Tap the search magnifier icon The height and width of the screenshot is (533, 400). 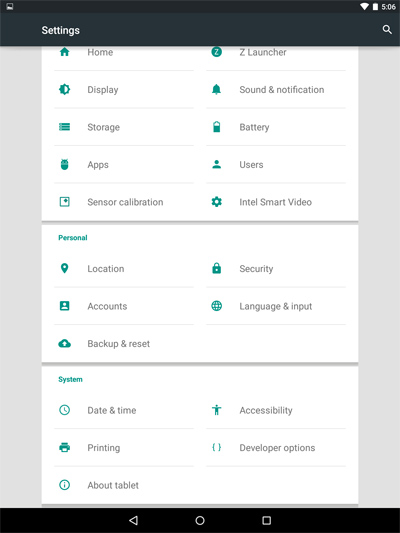(x=387, y=30)
